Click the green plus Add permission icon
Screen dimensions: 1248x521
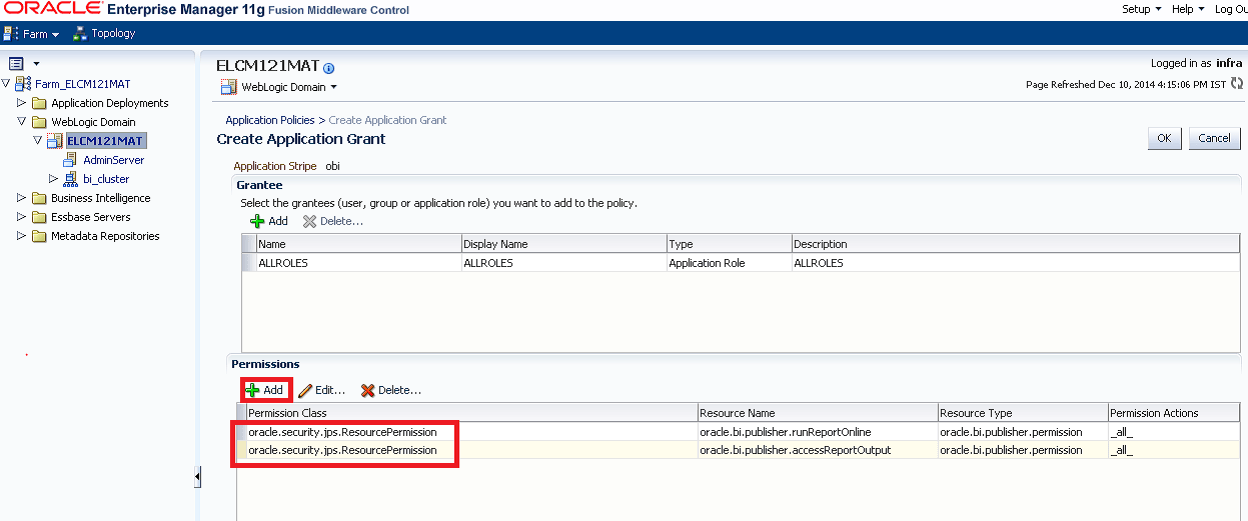click(x=254, y=390)
